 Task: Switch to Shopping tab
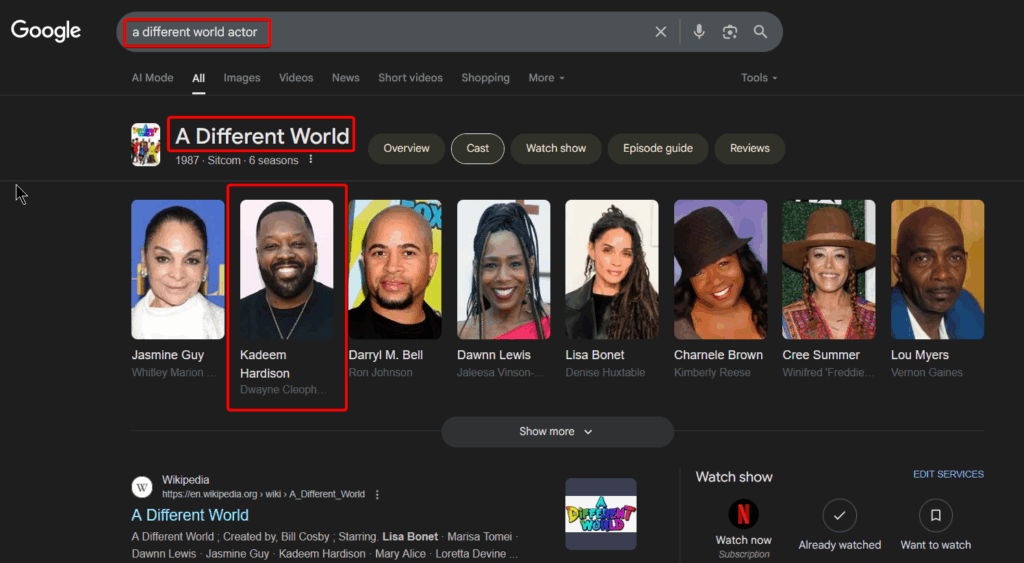485,78
